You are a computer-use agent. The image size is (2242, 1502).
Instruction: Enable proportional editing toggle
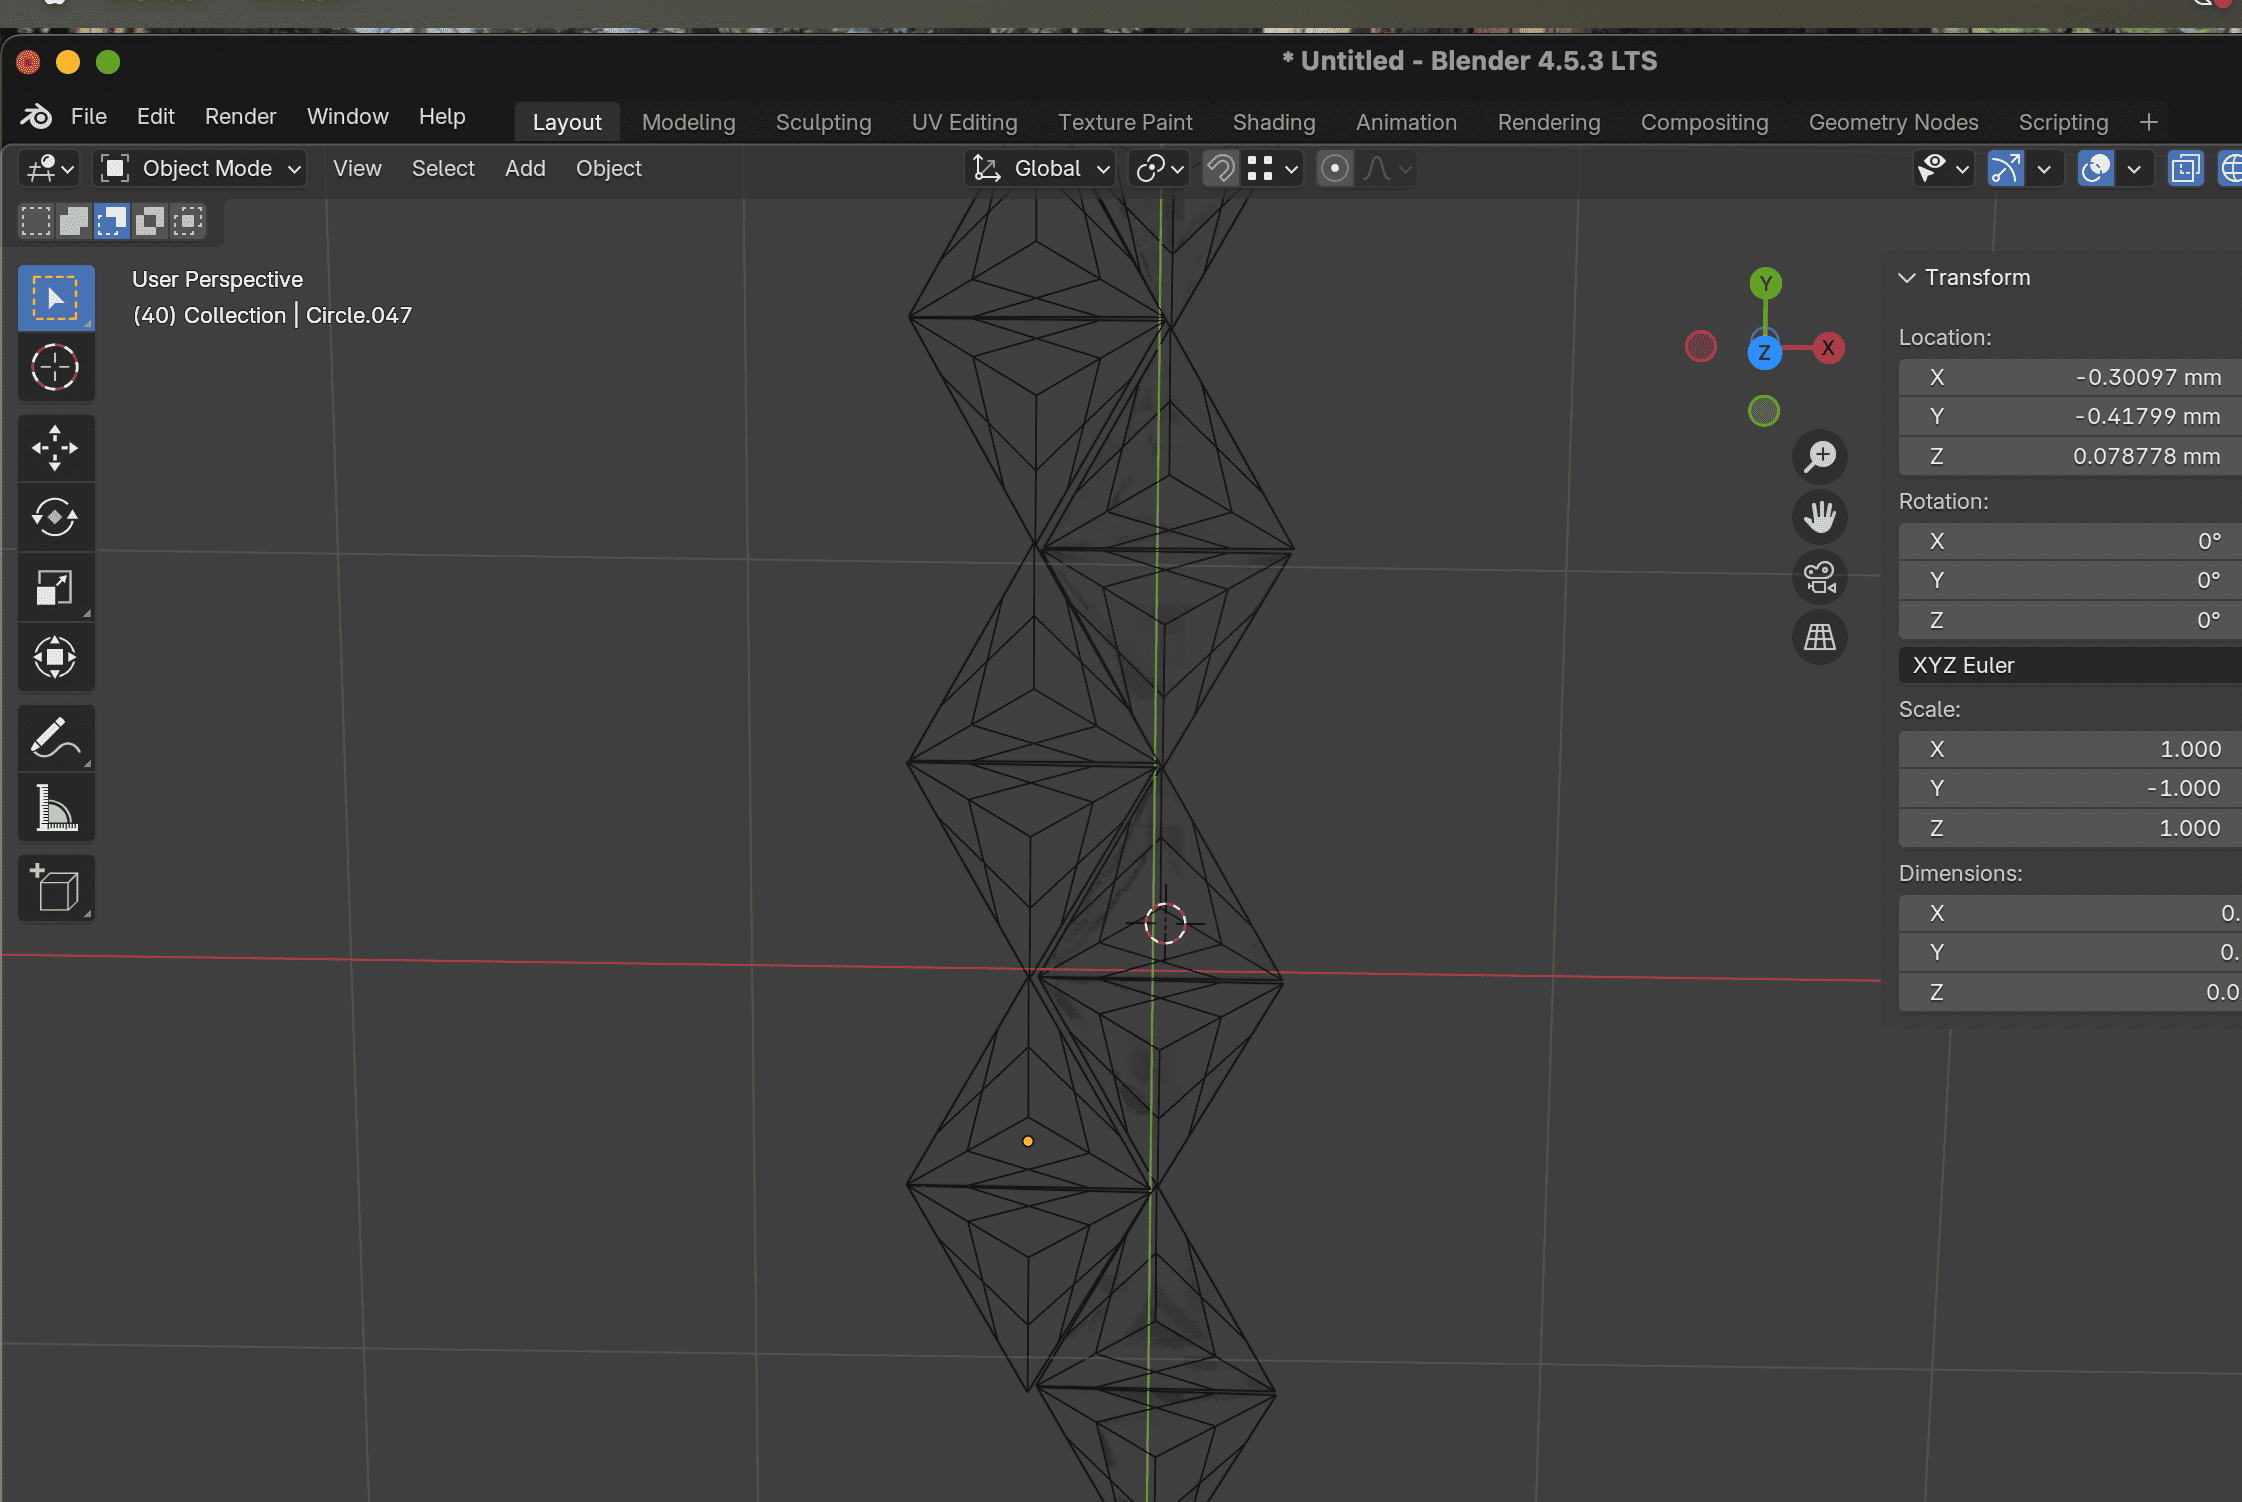click(1334, 168)
